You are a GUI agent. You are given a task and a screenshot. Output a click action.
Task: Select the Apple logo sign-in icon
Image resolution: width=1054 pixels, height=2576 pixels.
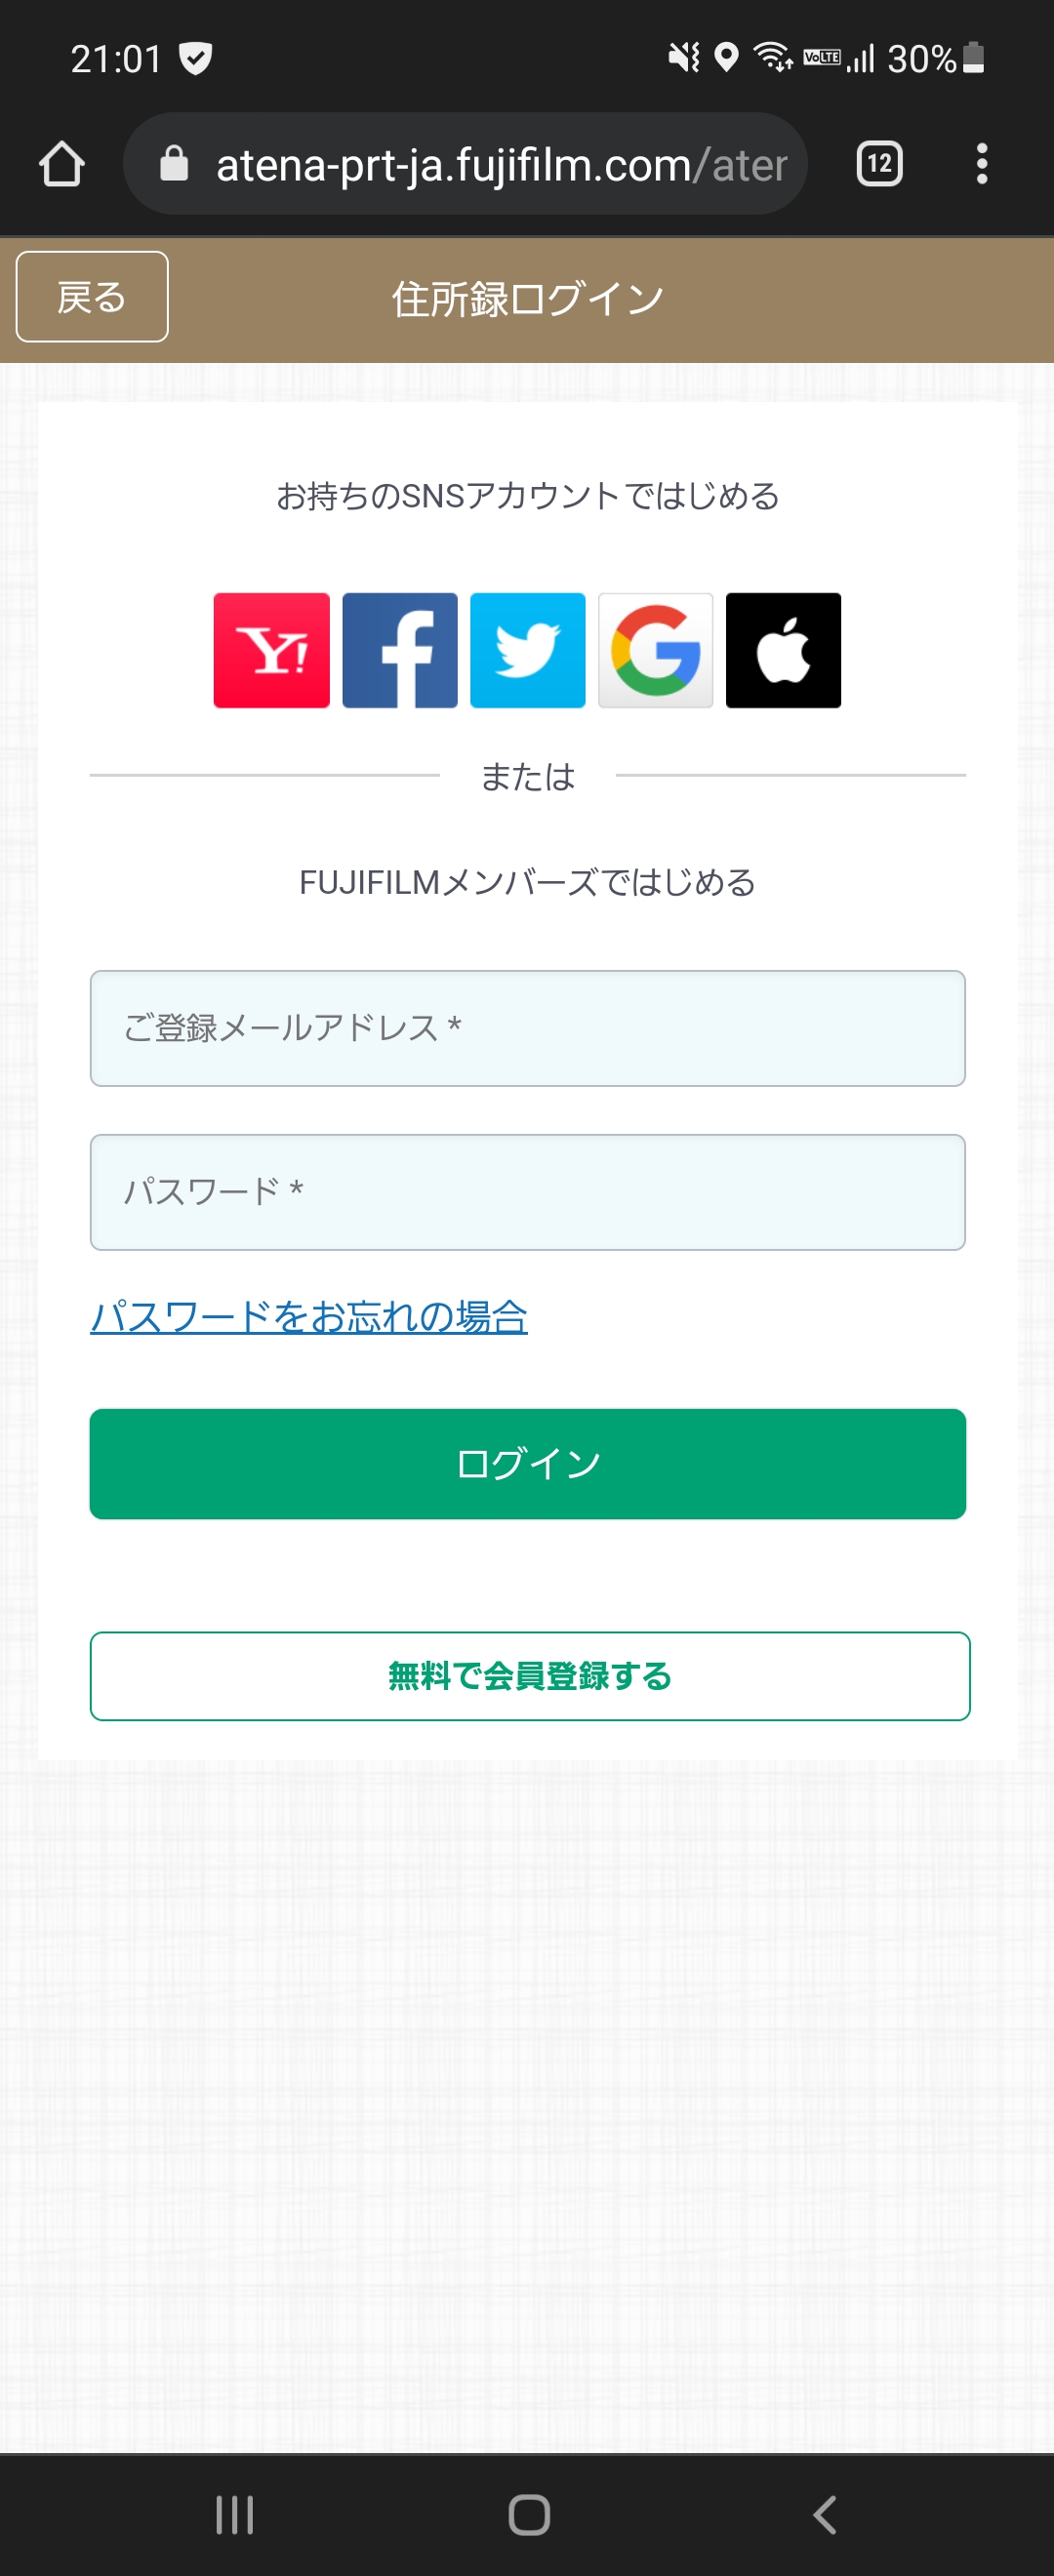coord(783,650)
